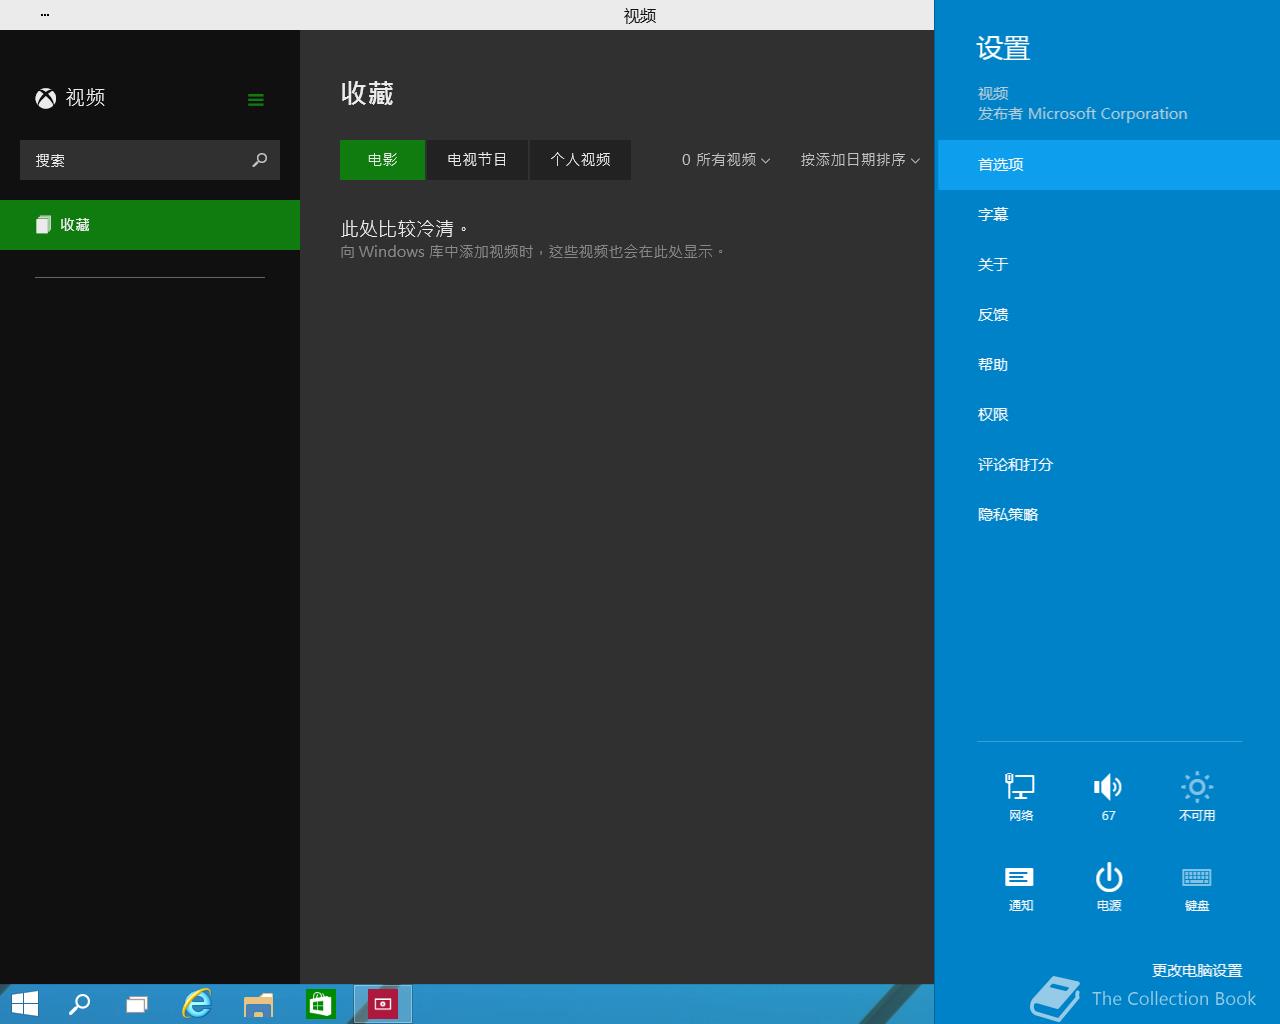Open the volume control showing 67
The width and height of the screenshot is (1280, 1024).
pos(1108,796)
